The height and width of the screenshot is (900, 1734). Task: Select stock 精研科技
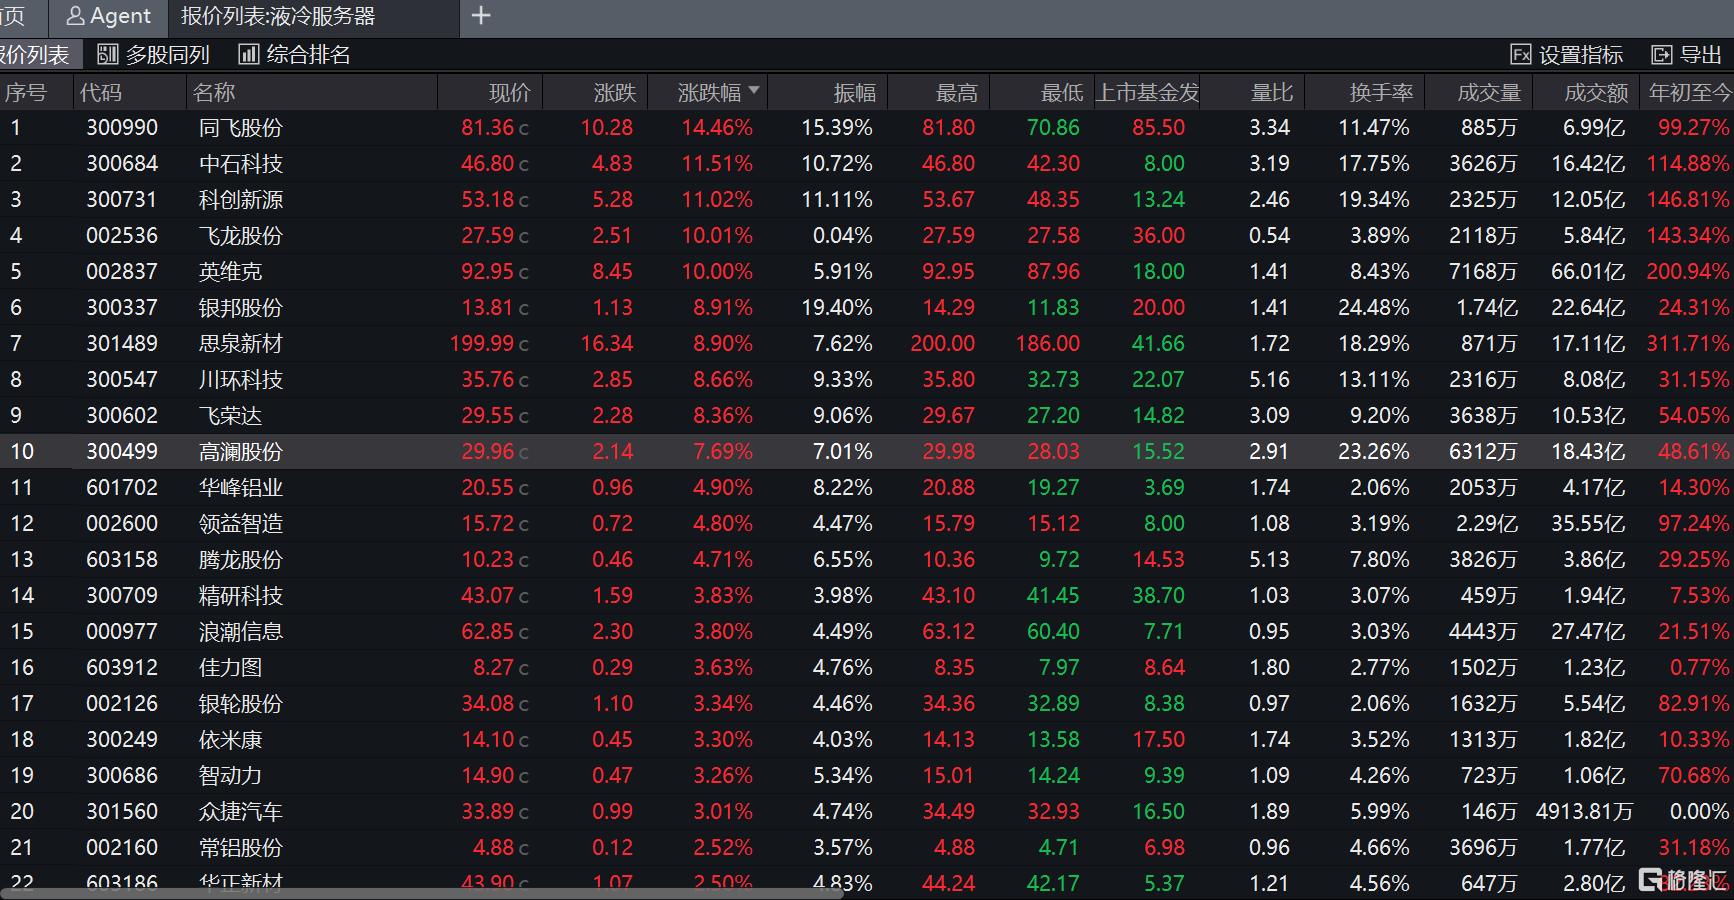pos(241,596)
